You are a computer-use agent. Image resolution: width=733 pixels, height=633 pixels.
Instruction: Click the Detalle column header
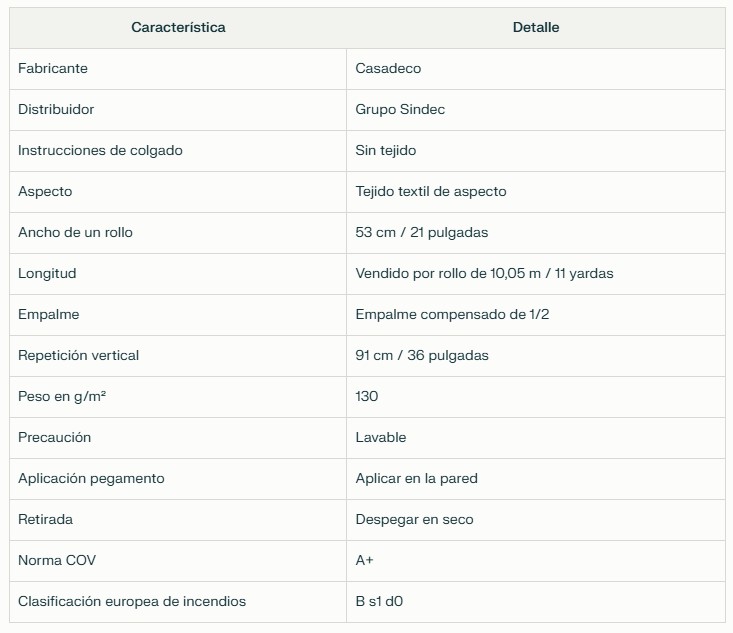click(536, 28)
